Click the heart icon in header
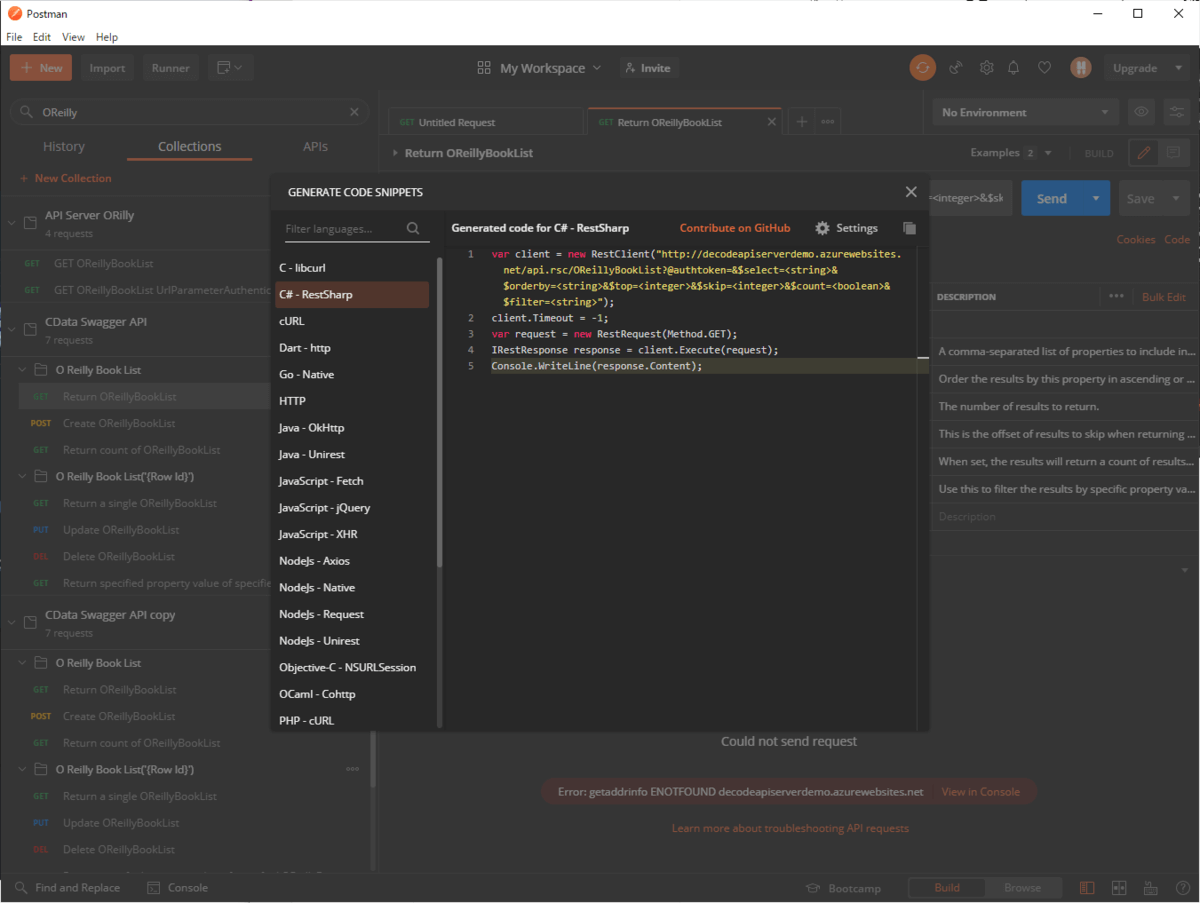The width and height of the screenshot is (1200, 903). 1044,68
